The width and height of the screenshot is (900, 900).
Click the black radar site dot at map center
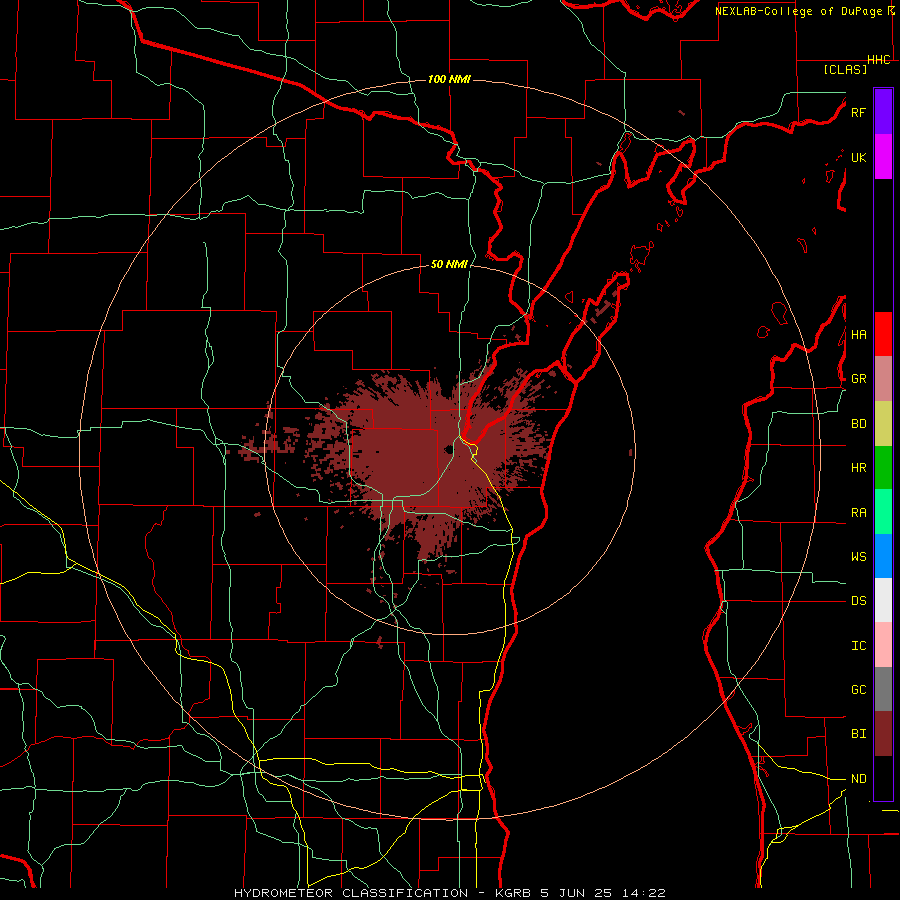(448, 449)
